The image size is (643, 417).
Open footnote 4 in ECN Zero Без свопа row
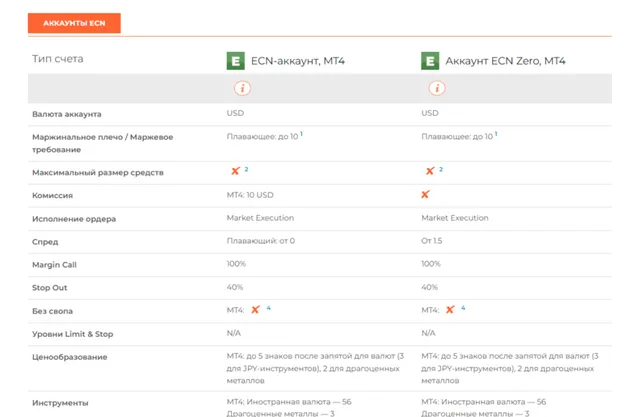463,308
